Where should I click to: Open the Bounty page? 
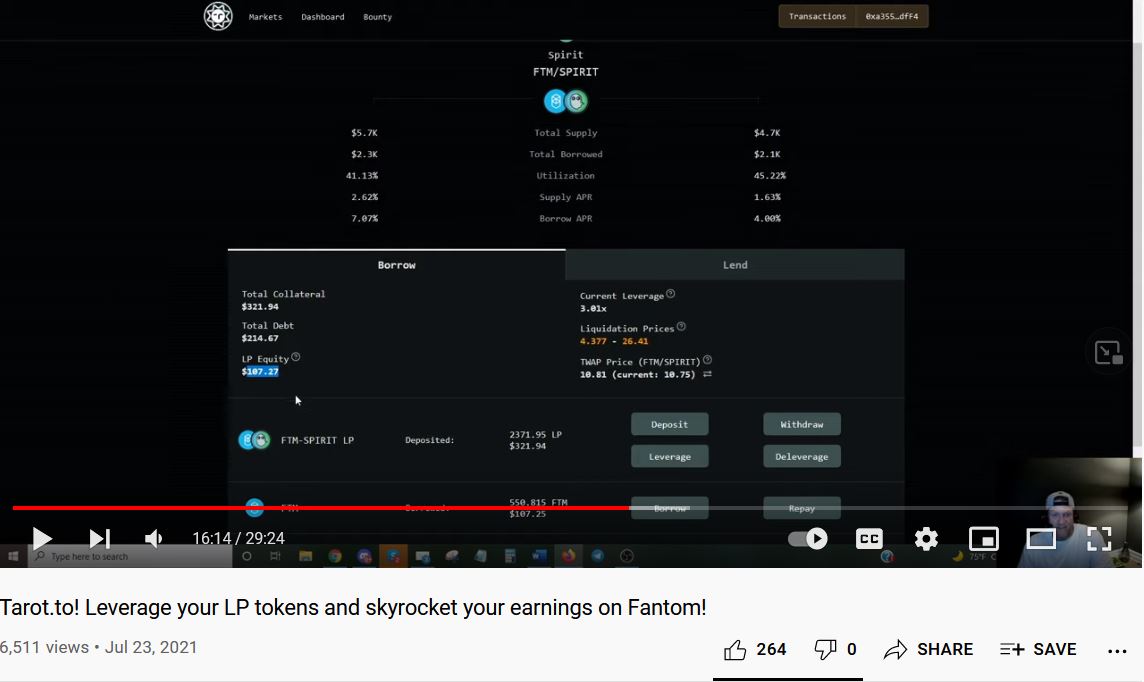coord(377,17)
